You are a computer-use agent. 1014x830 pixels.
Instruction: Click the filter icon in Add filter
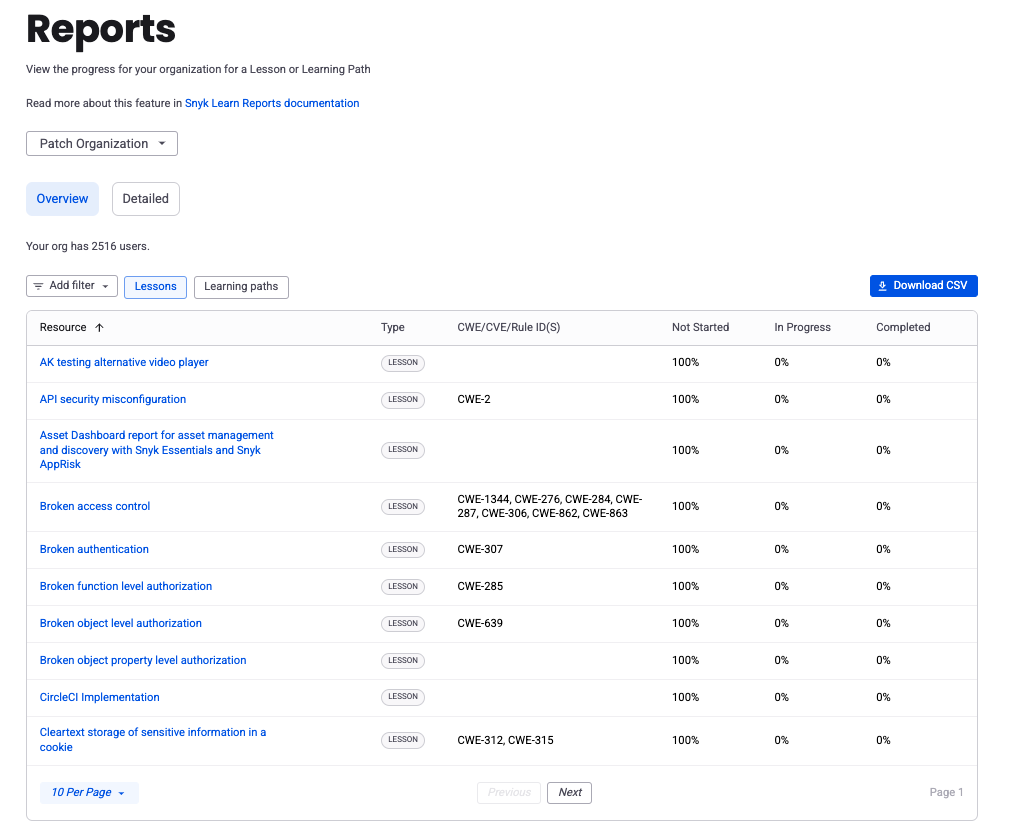pos(39,286)
